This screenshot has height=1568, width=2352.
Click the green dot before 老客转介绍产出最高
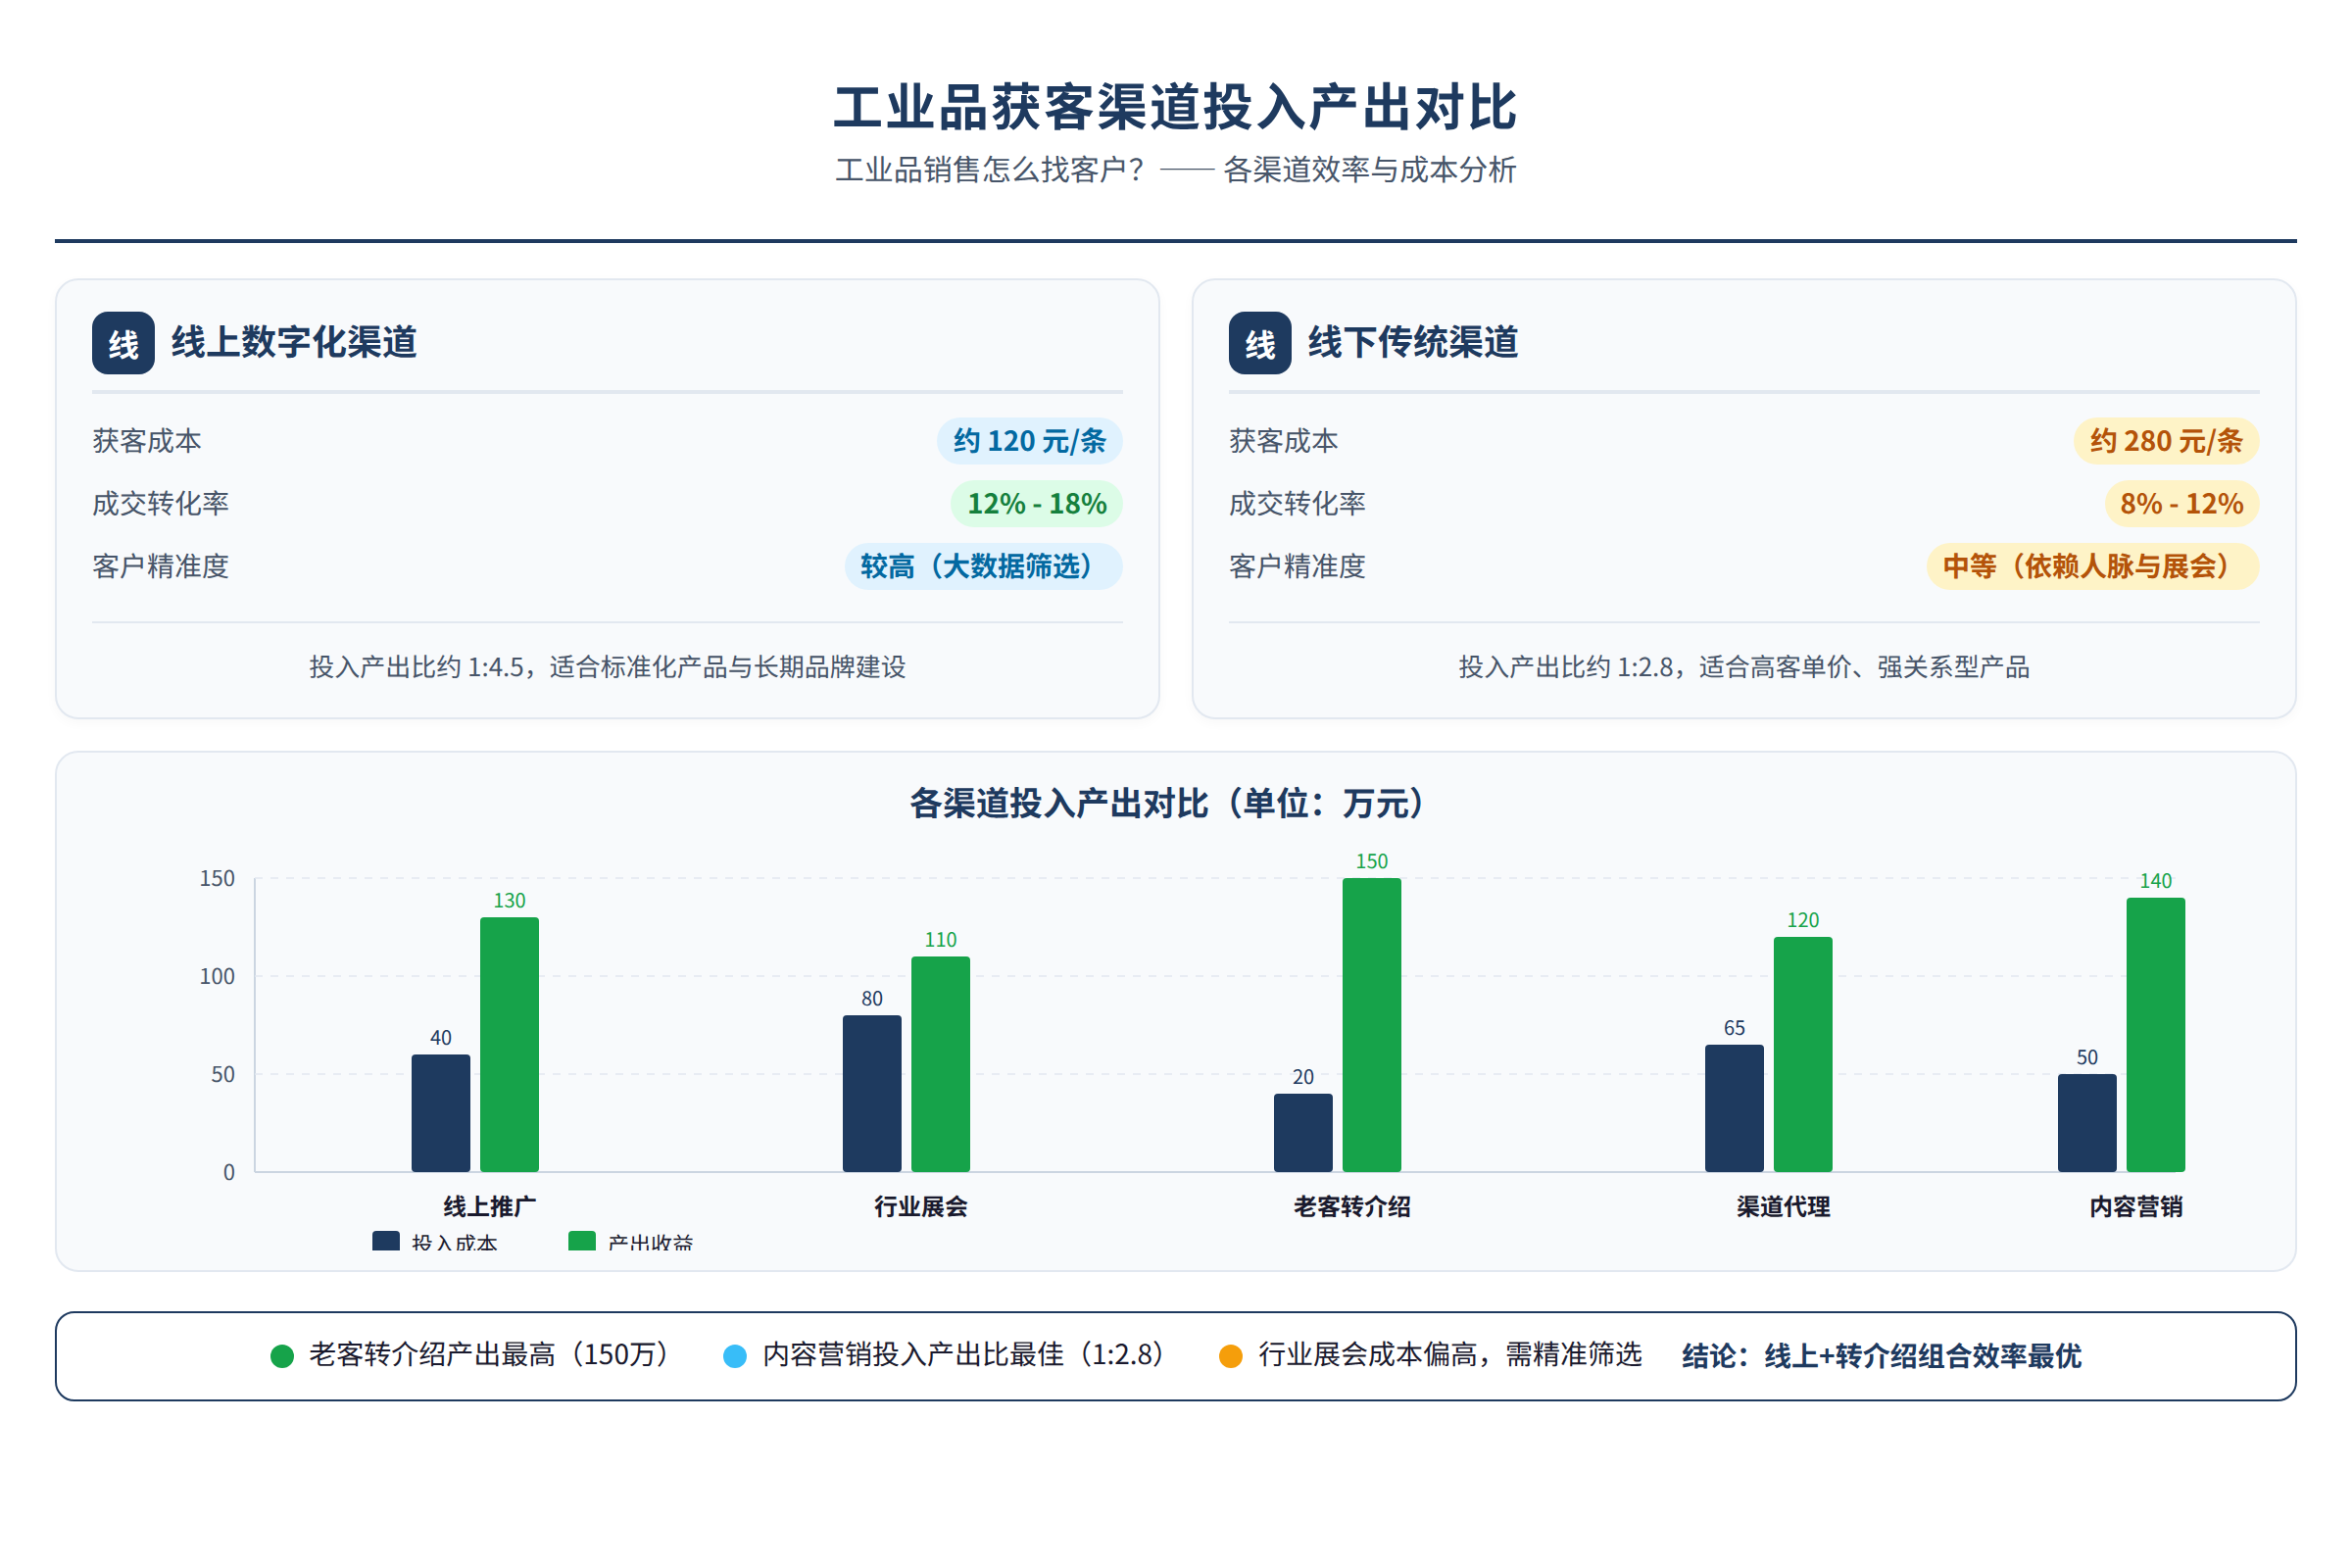click(282, 1356)
